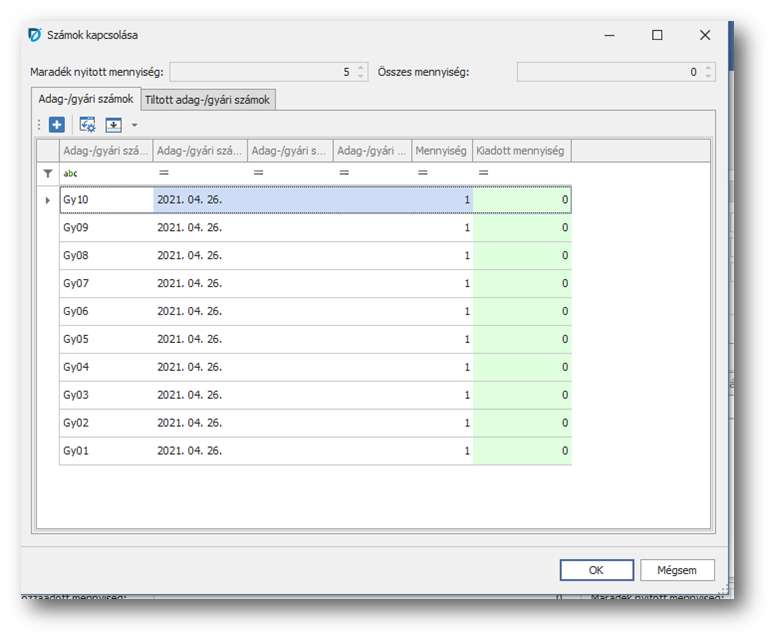The width and height of the screenshot is (776, 641).
Task: Click the green Kiadott mennyiség cell for Gy01
Action: pyautogui.click(x=522, y=451)
